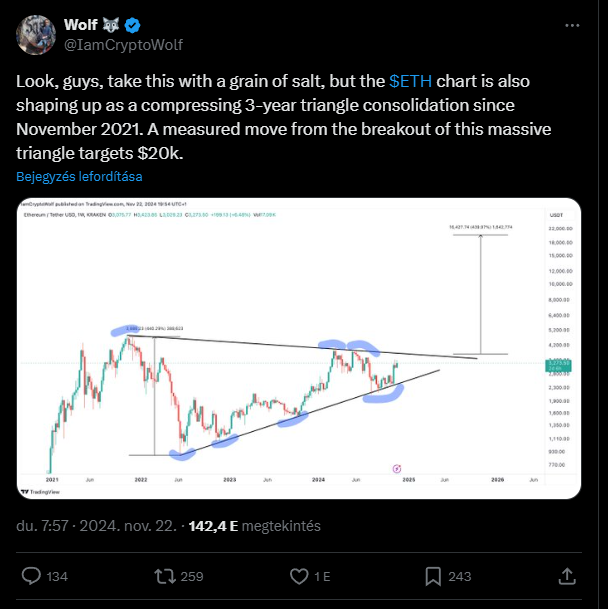Bookmark this post with the bookmark icon

coord(433,576)
